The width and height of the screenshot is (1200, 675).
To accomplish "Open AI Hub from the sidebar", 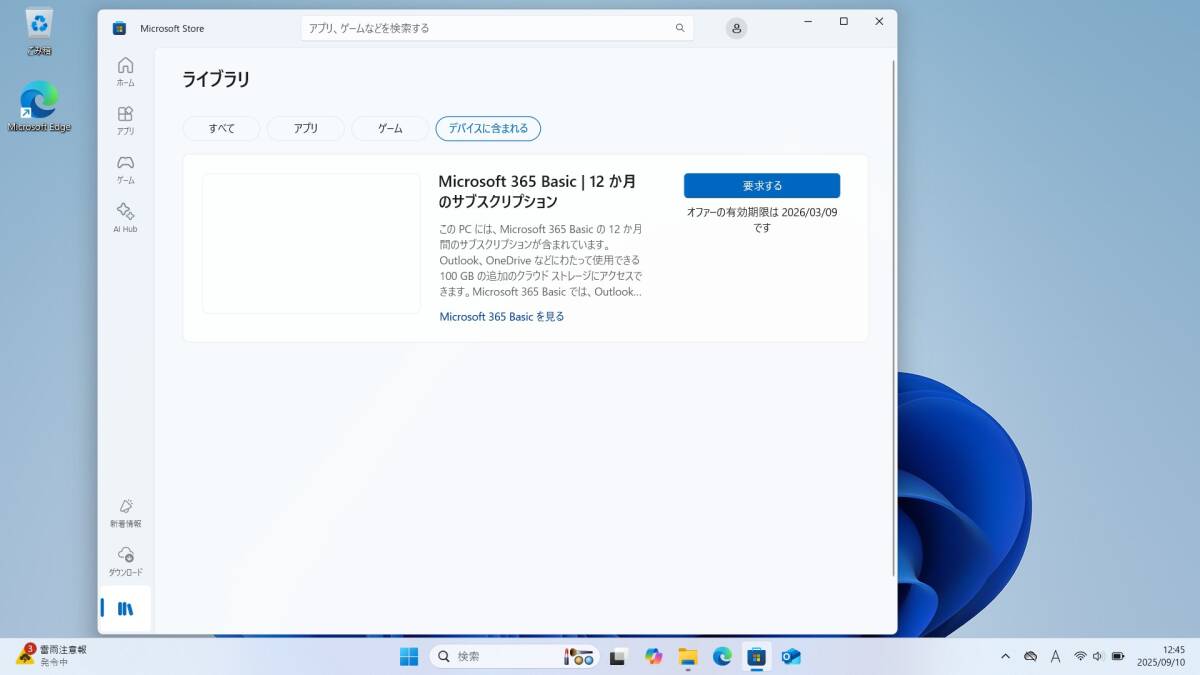I will tap(125, 217).
